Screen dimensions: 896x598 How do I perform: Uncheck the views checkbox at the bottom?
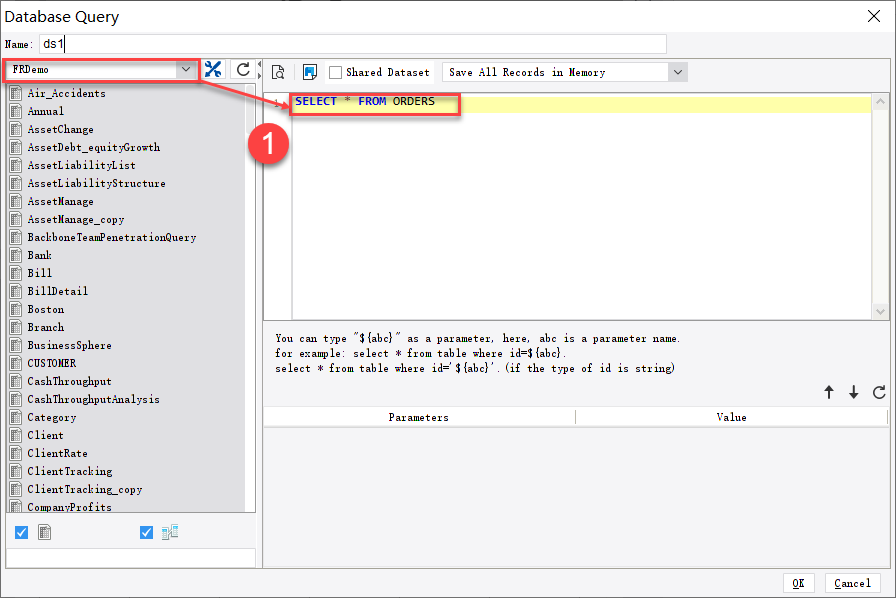coord(146,532)
